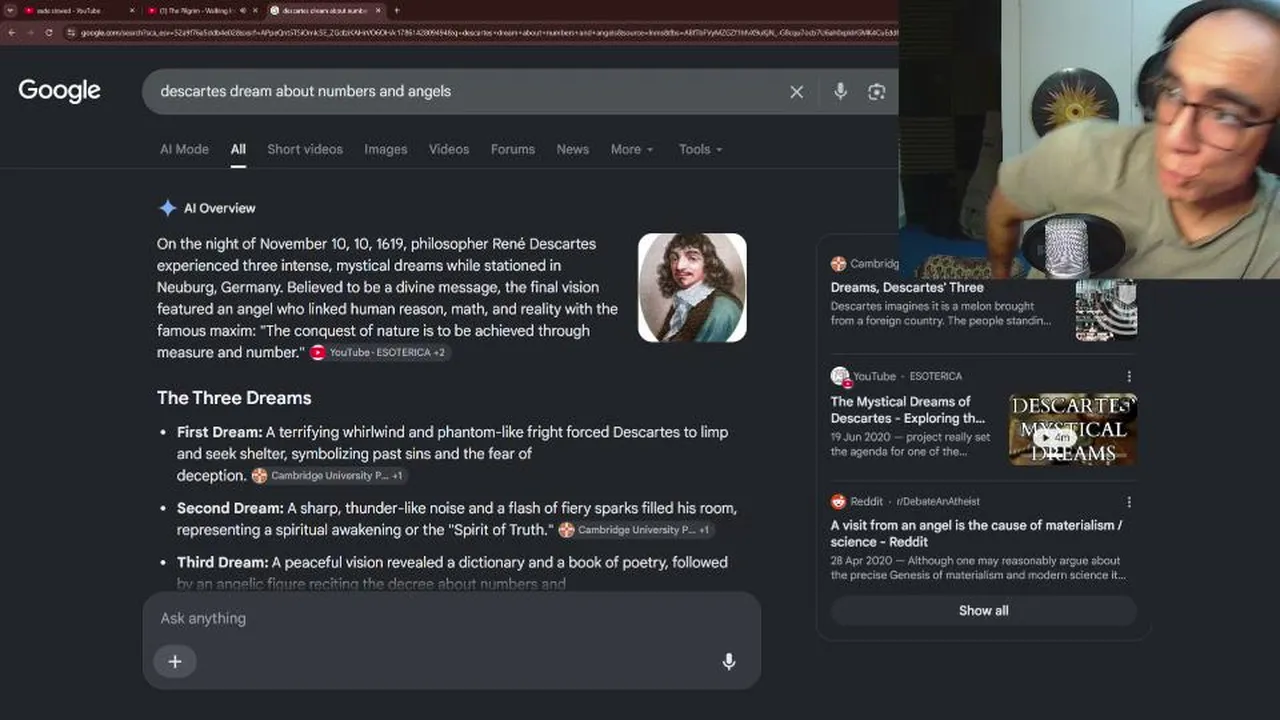Viewport: 1280px width, 720px height.
Task: Click the ESOTERICA channel avatar icon
Action: coord(840,377)
